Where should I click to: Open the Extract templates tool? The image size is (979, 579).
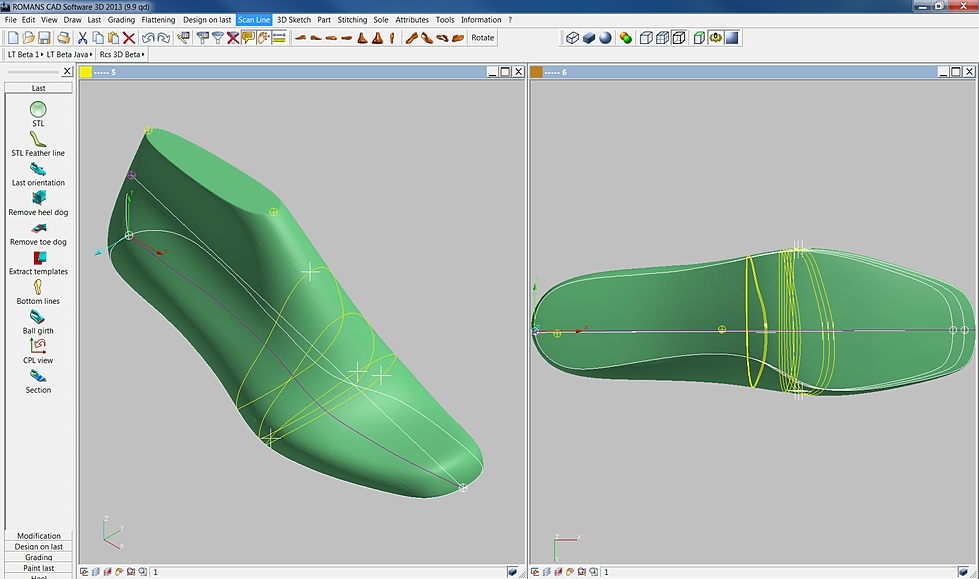pos(38,263)
